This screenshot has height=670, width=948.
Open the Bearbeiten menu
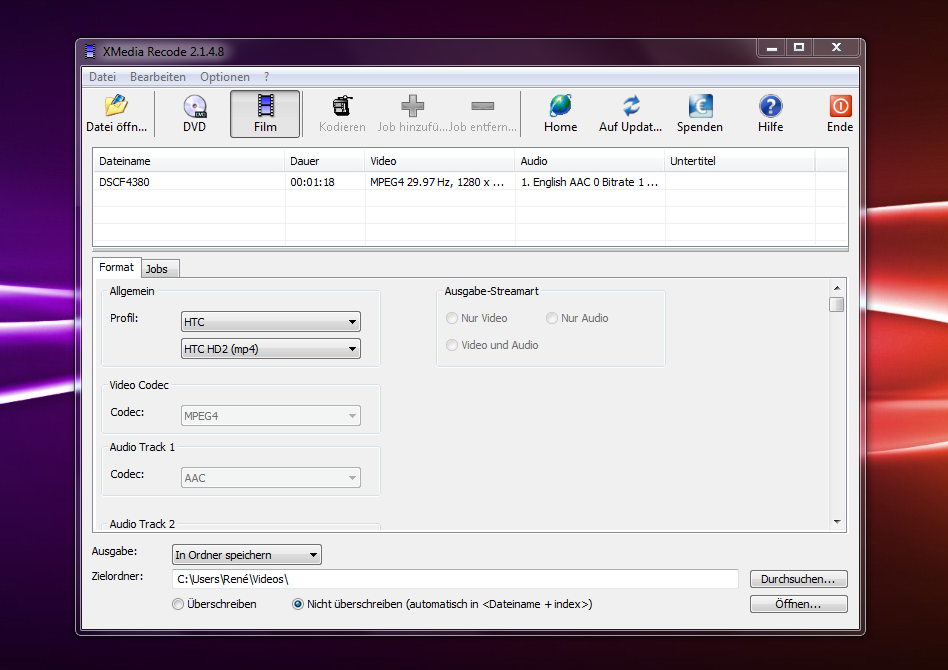(158, 77)
